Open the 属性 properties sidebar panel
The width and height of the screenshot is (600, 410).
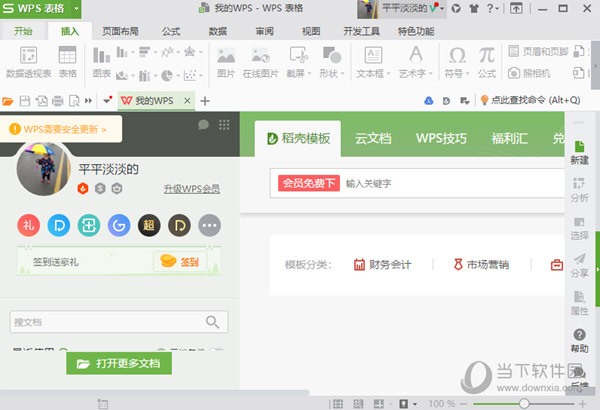pyautogui.click(x=579, y=303)
